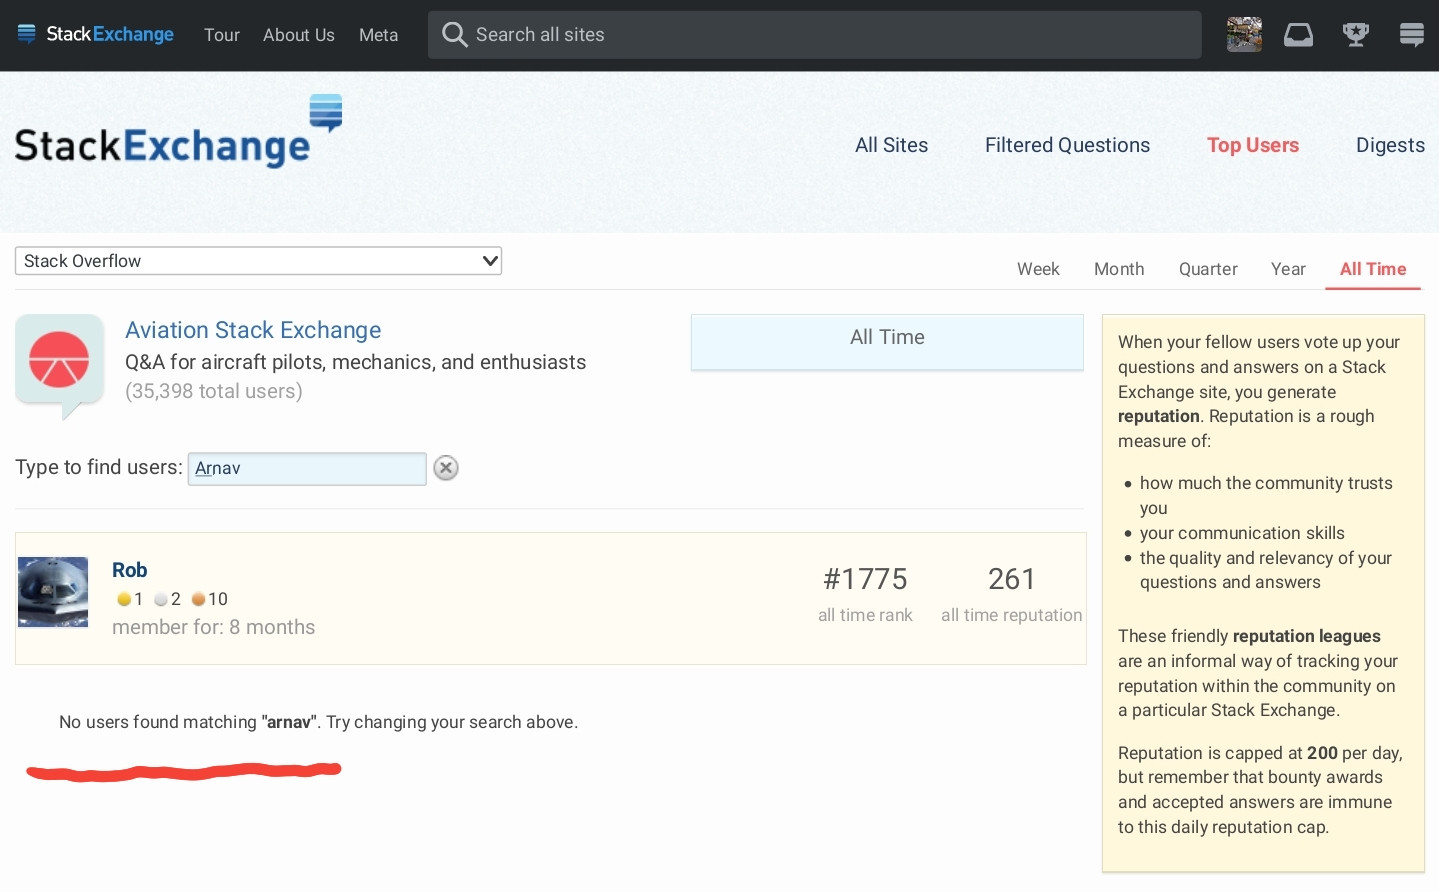Click the 261 all time reputation value
Viewport: 1439px width, 892px height.
coord(1011,579)
